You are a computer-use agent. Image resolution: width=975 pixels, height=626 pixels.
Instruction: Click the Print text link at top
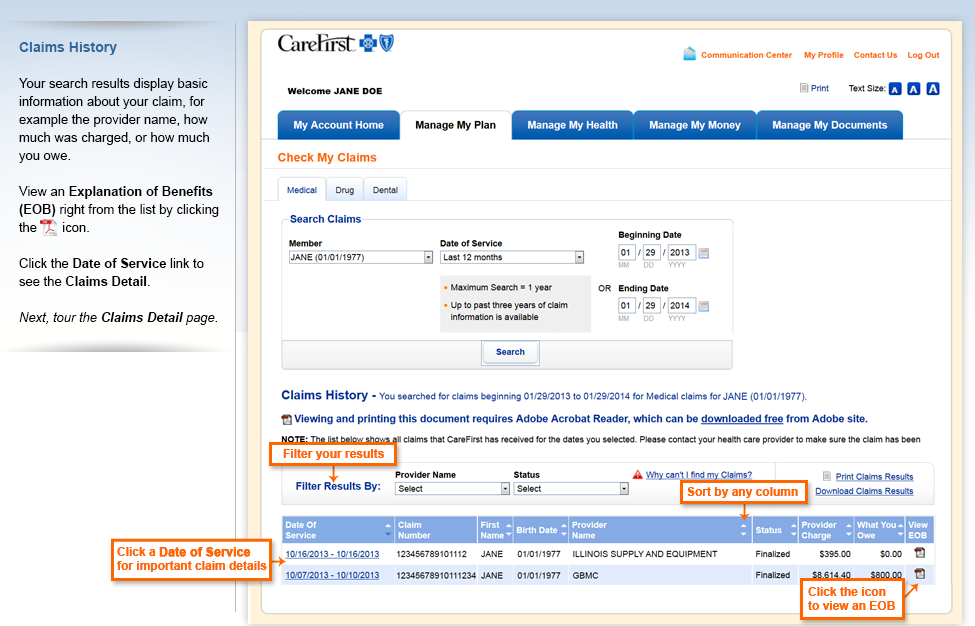click(x=819, y=88)
